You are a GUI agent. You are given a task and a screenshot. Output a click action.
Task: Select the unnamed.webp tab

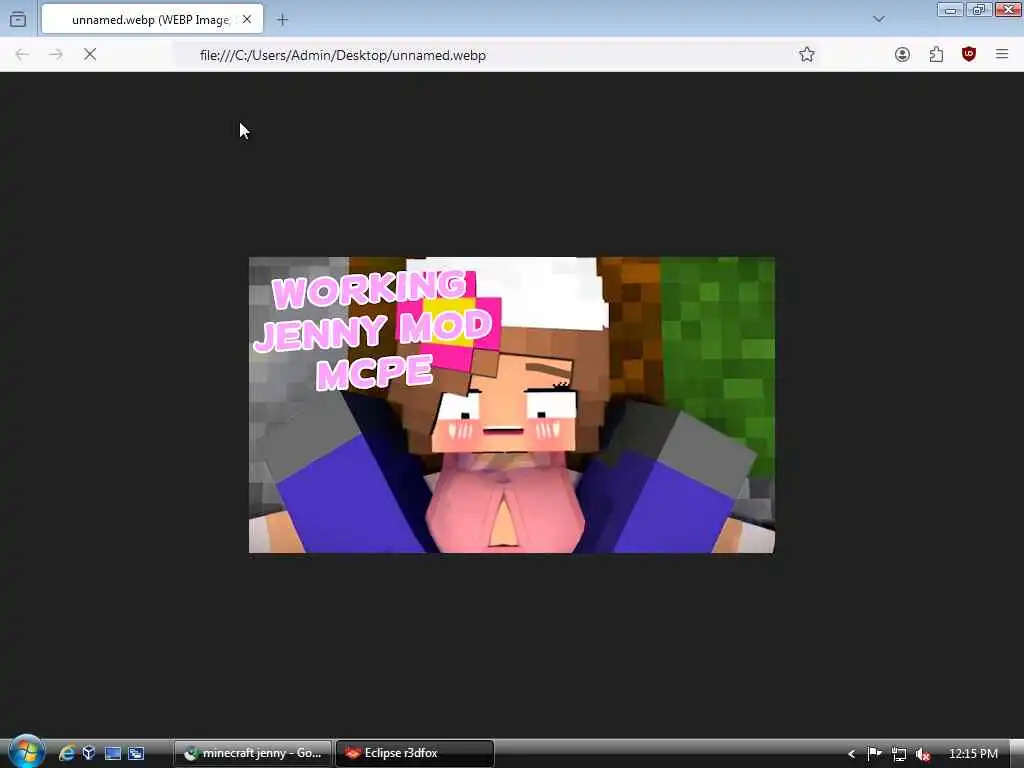coord(152,19)
